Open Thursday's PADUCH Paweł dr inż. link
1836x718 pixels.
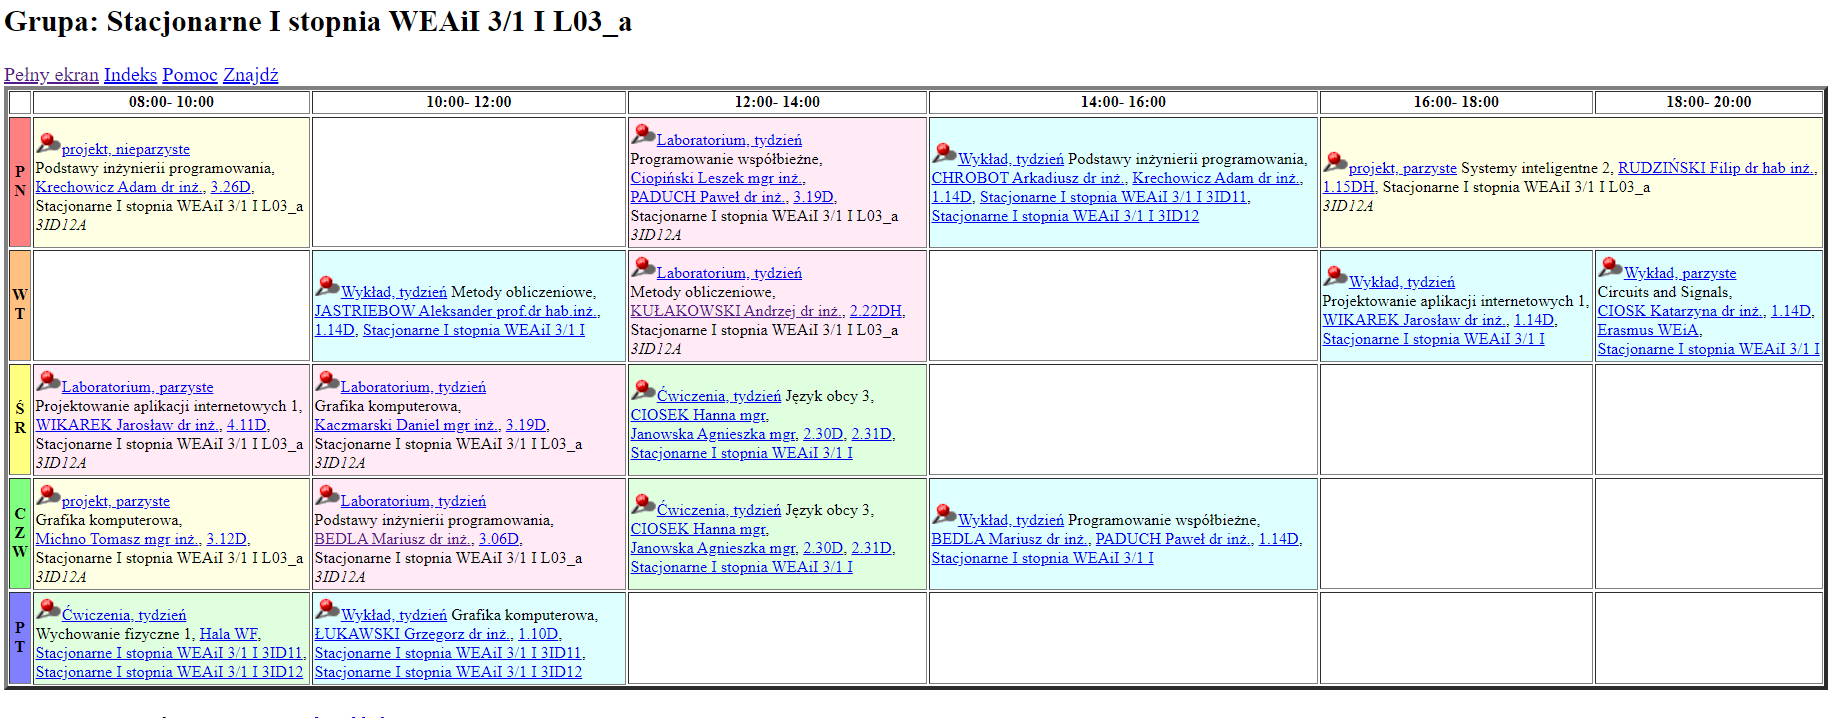coord(1173,539)
